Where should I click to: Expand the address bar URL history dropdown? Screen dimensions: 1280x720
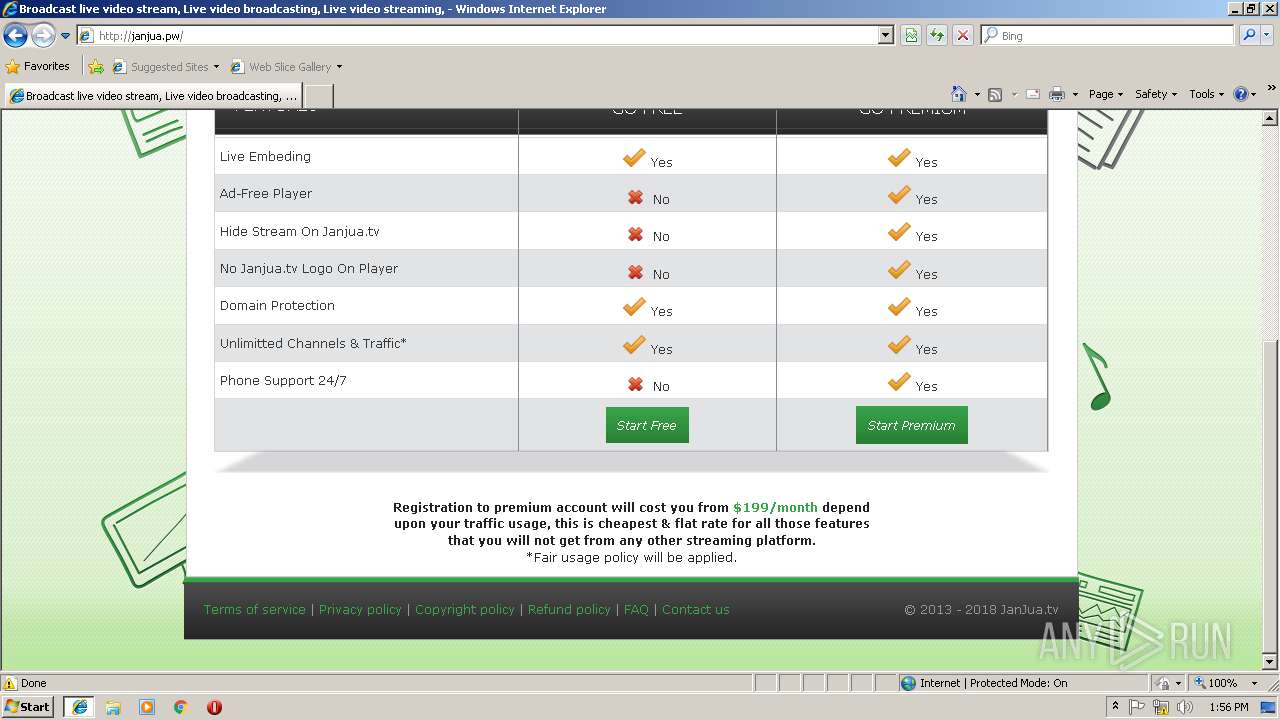point(886,35)
